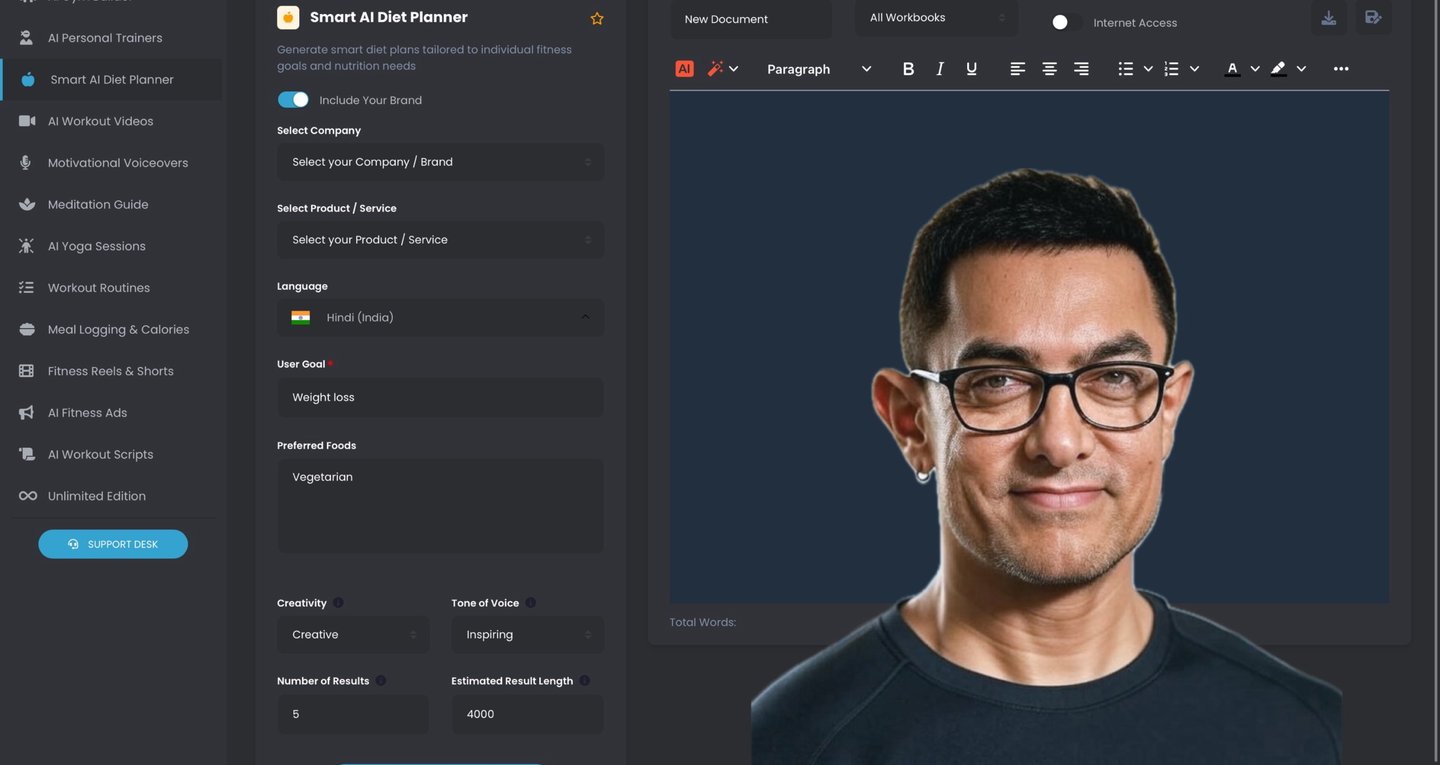
Task: Center-align the text
Action: click(1049, 69)
